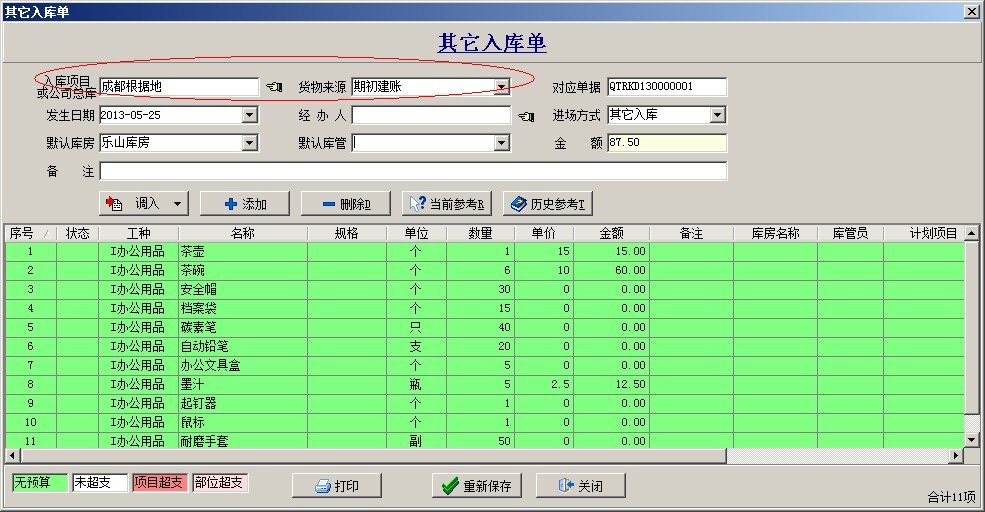Expand the 货物来源 dropdown

pos(502,88)
